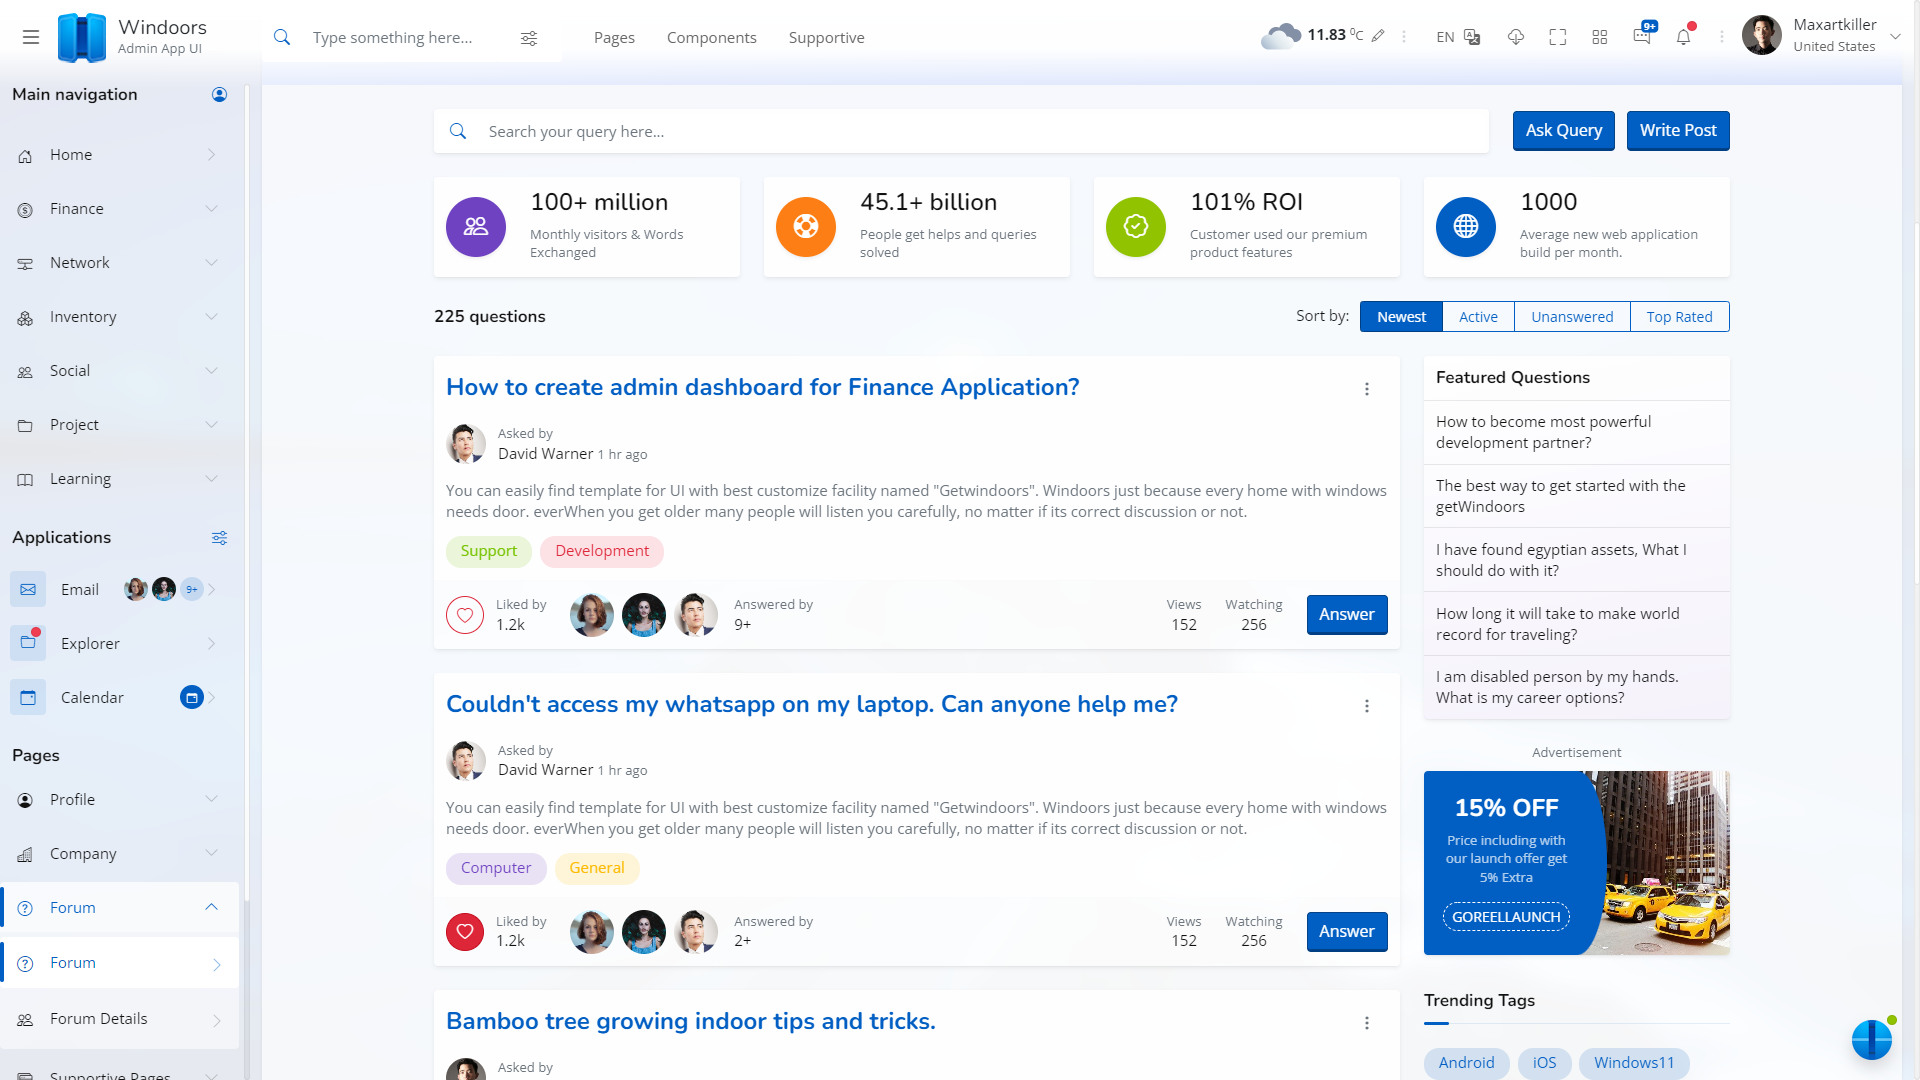
Task: Click the language translate icon
Action: click(1472, 37)
